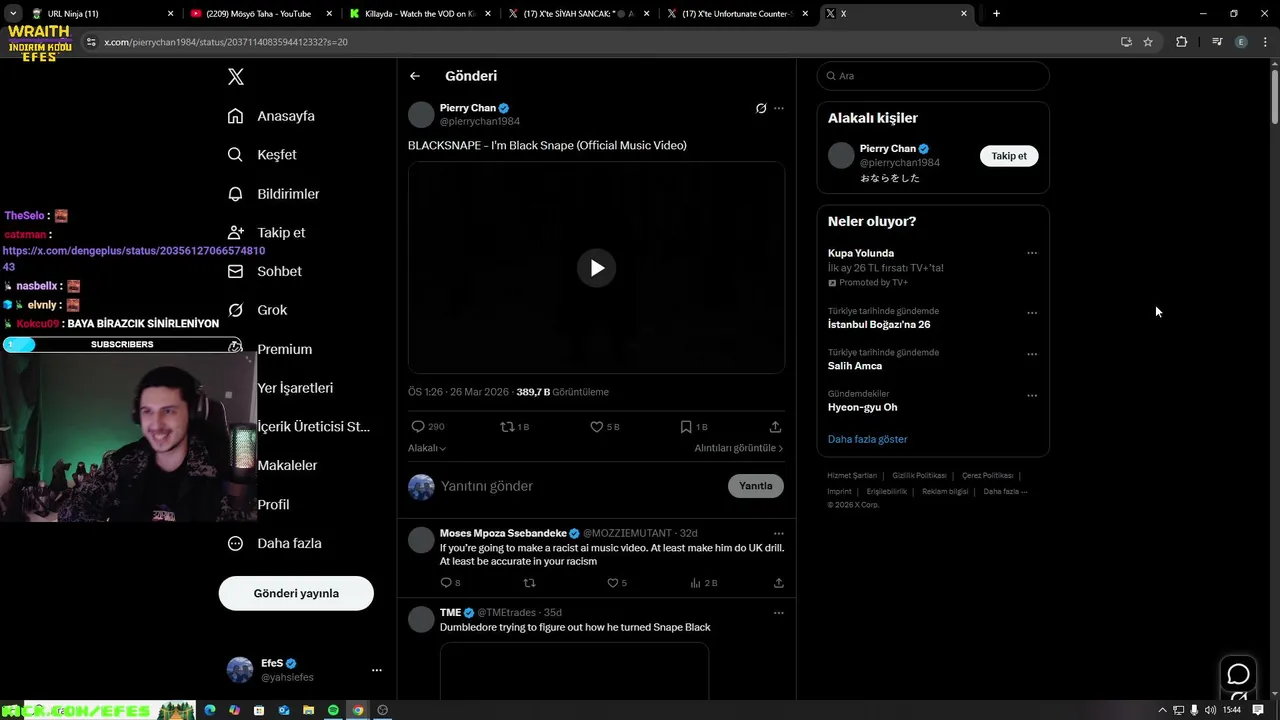Viewport: 1280px width, 720px height.
Task: Switch to Unfortunate Counter X tab
Action: (x=740, y=14)
